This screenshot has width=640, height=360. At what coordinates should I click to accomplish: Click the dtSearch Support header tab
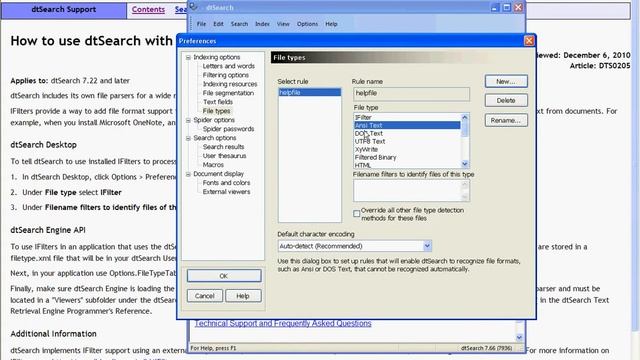pyautogui.click(x=64, y=10)
